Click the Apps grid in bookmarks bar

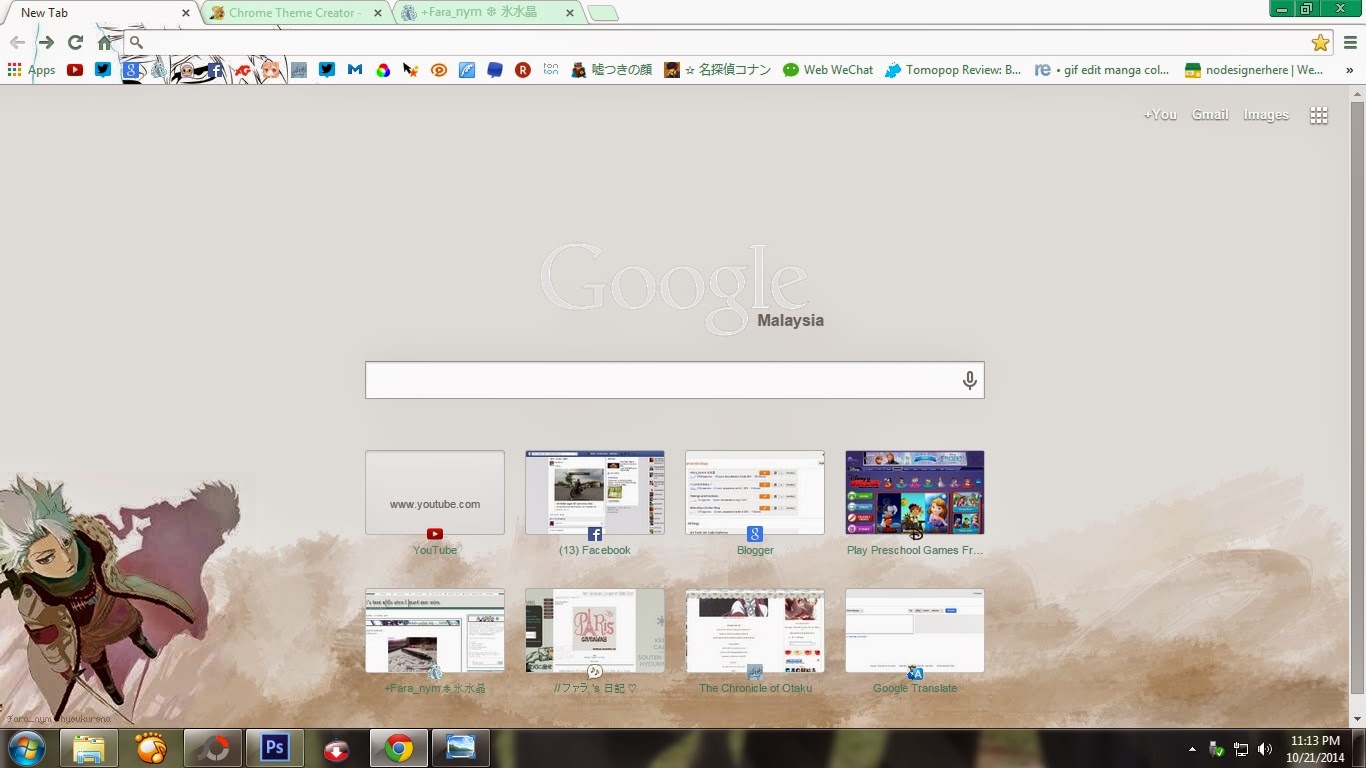point(31,70)
